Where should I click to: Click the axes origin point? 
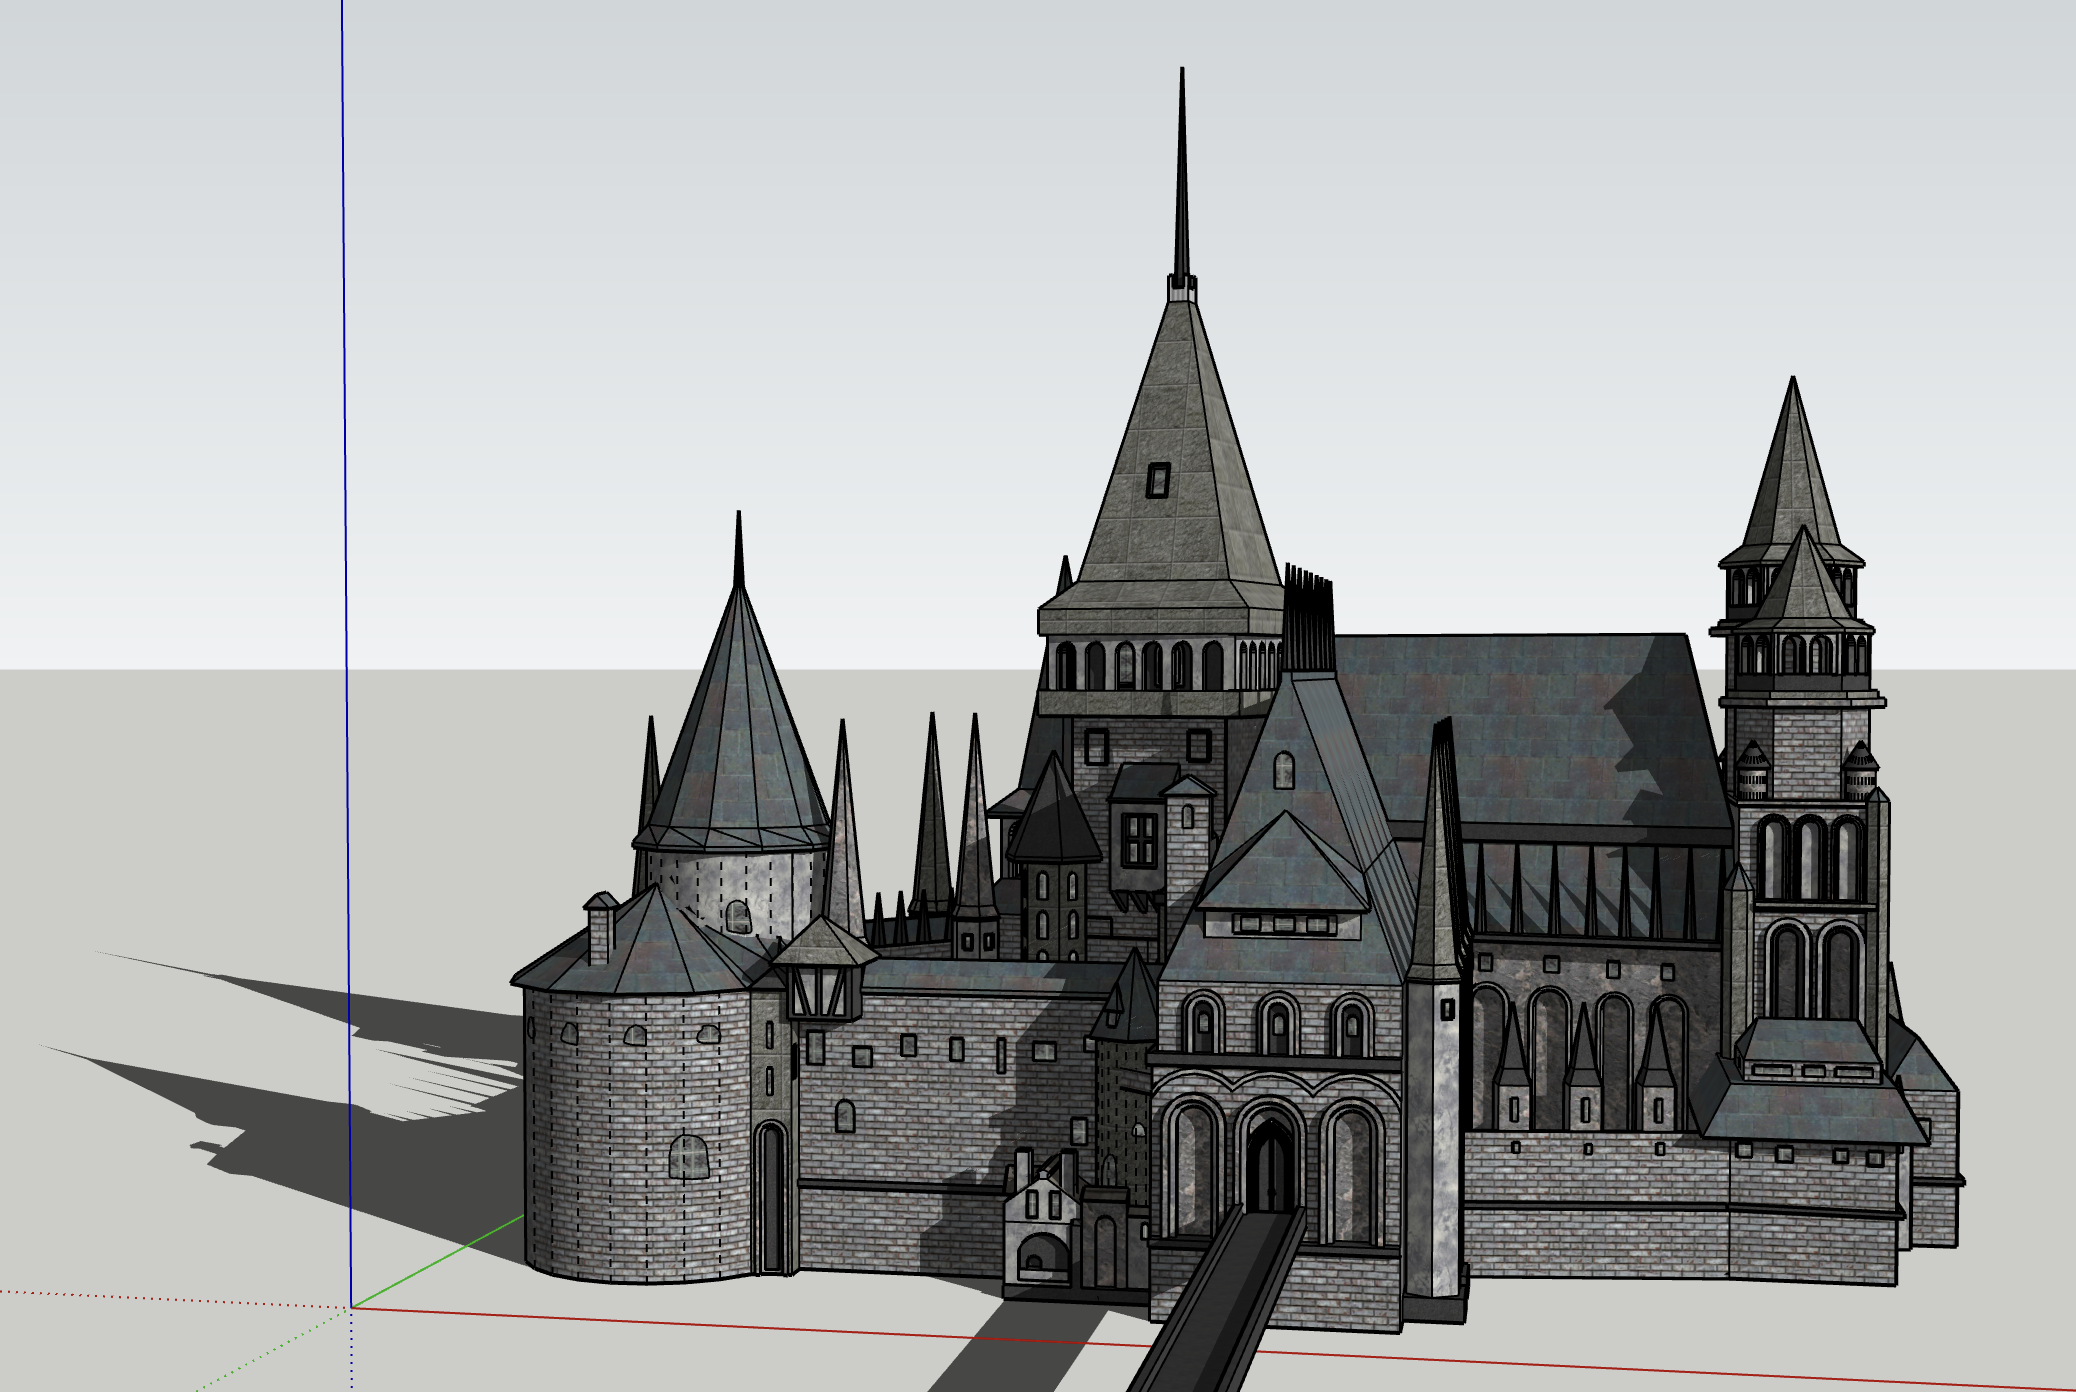pyautogui.click(x=351, y=1307)
